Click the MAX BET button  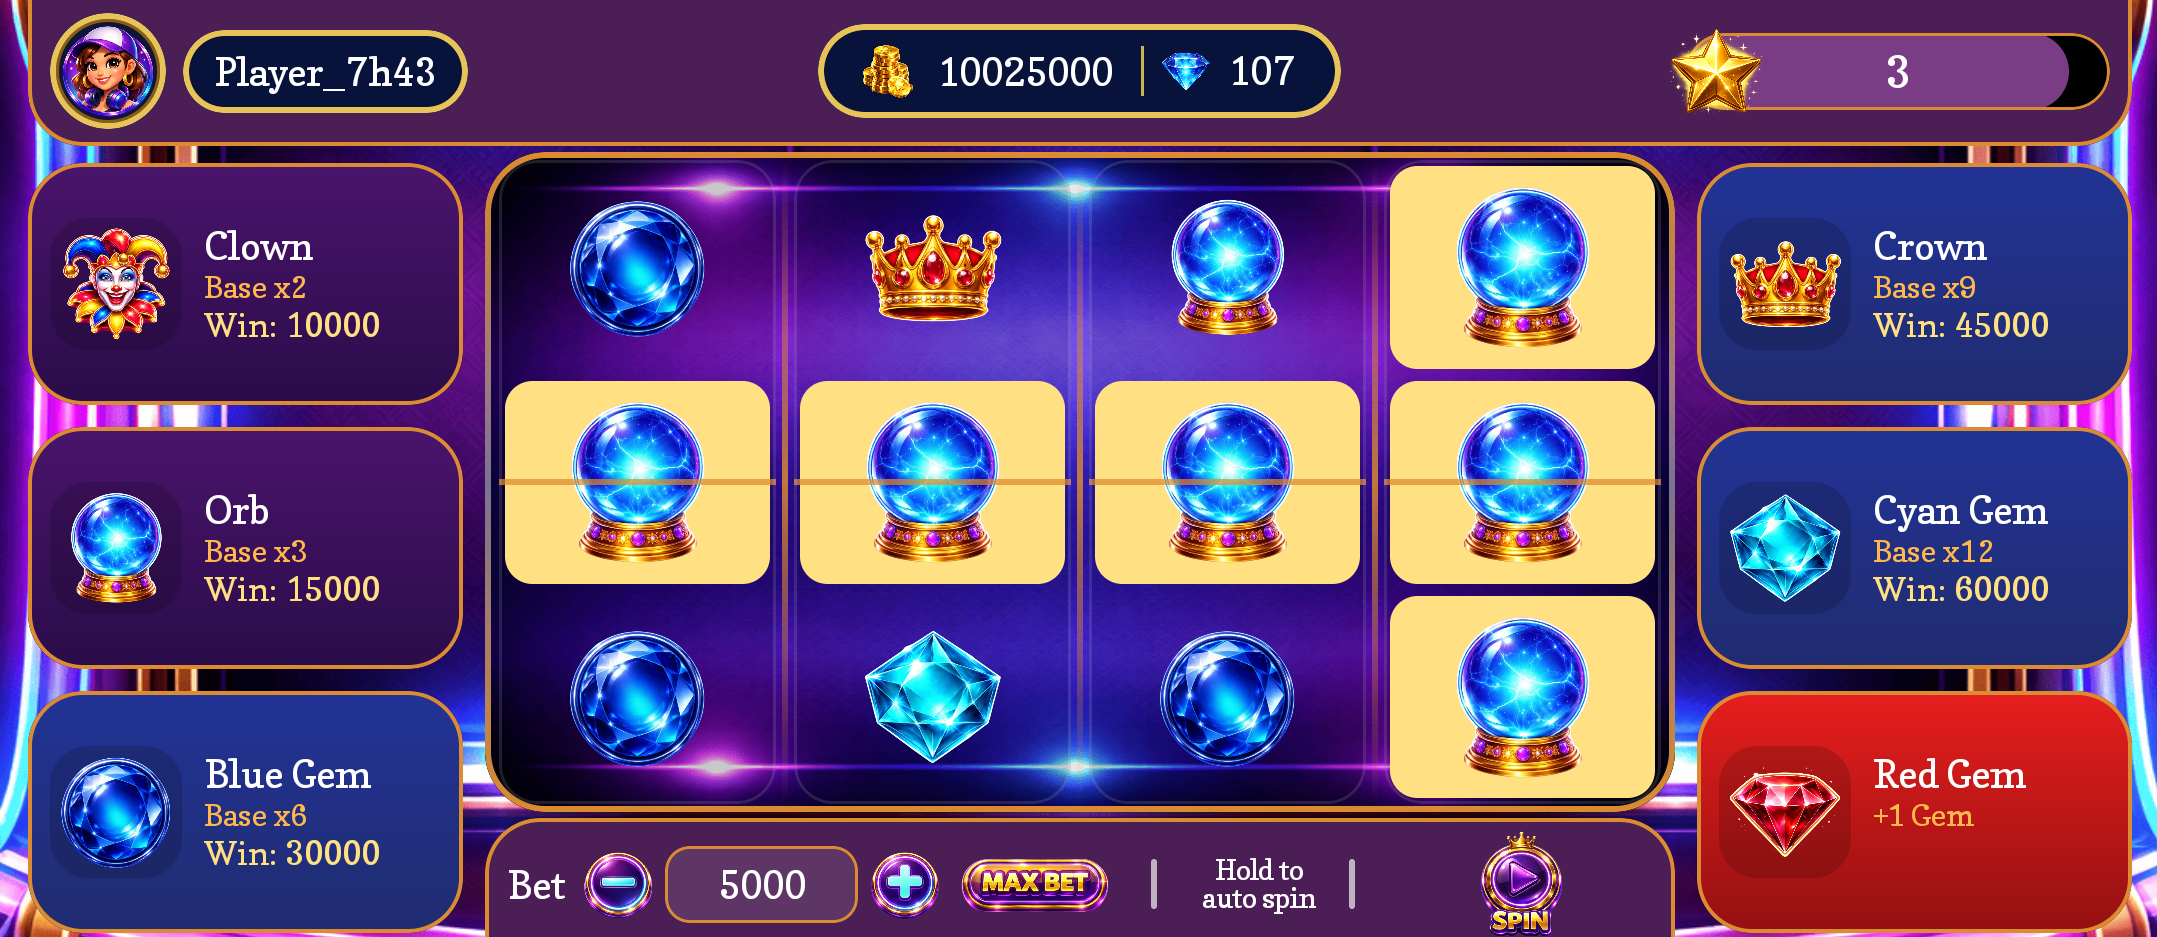click(1034, 884)
